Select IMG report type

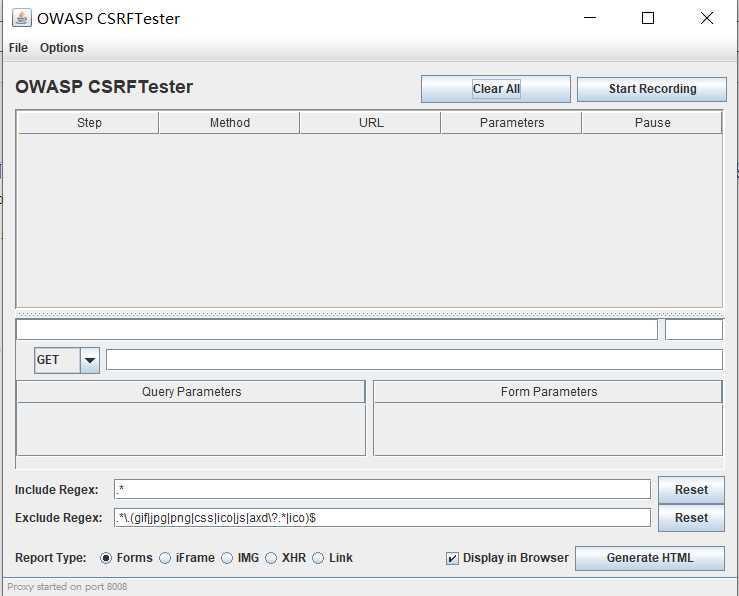[240, 558]
